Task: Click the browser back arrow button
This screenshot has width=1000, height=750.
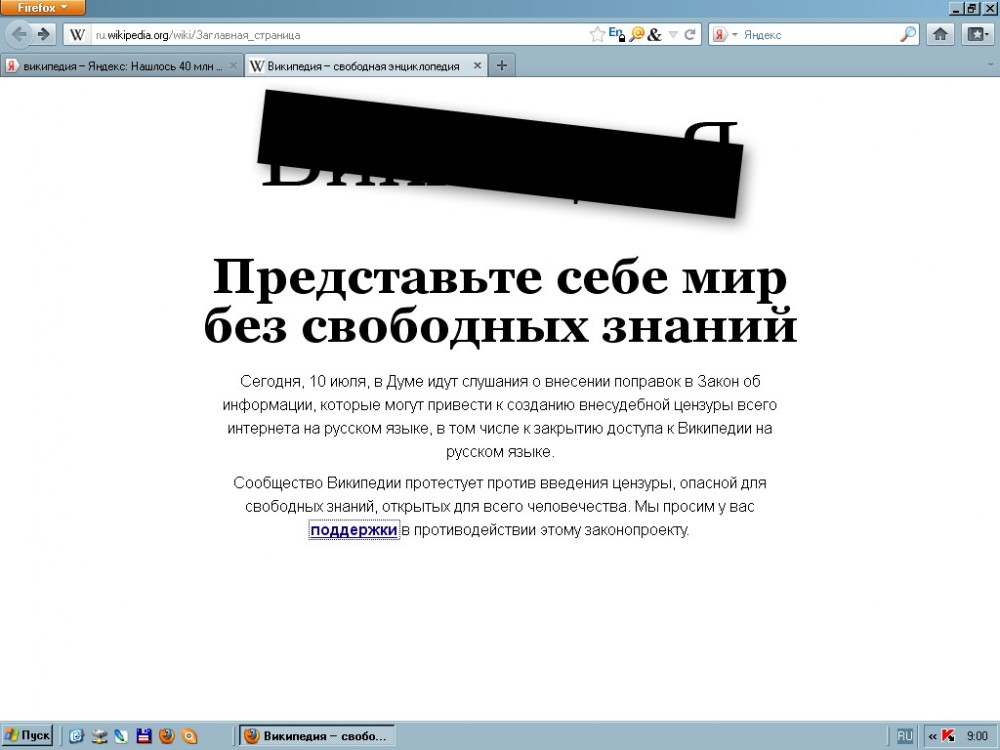Action: coord(19,34)
